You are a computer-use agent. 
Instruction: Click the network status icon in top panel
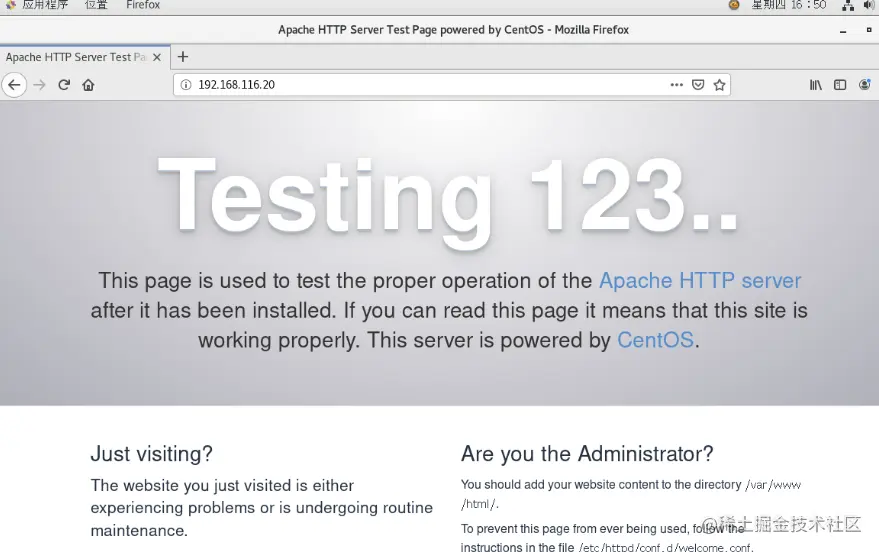(x=848, y=6)
